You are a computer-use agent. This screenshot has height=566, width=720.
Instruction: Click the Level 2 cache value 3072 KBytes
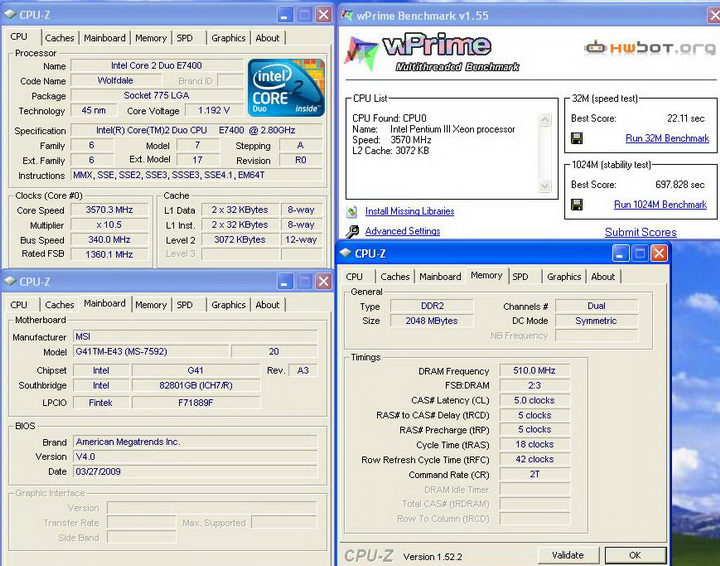click(240, 240)
